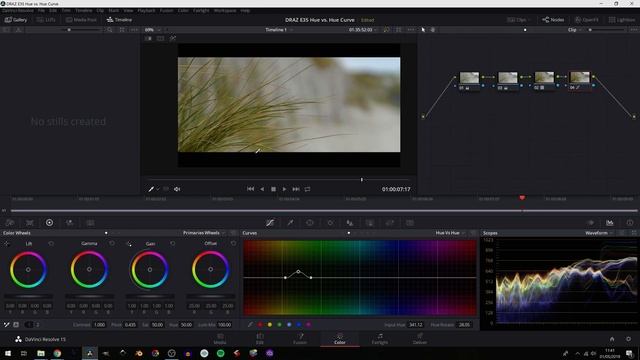640x360 pixels.
Task: Toggle the Timeline panel button
Action: coord(119,20)
